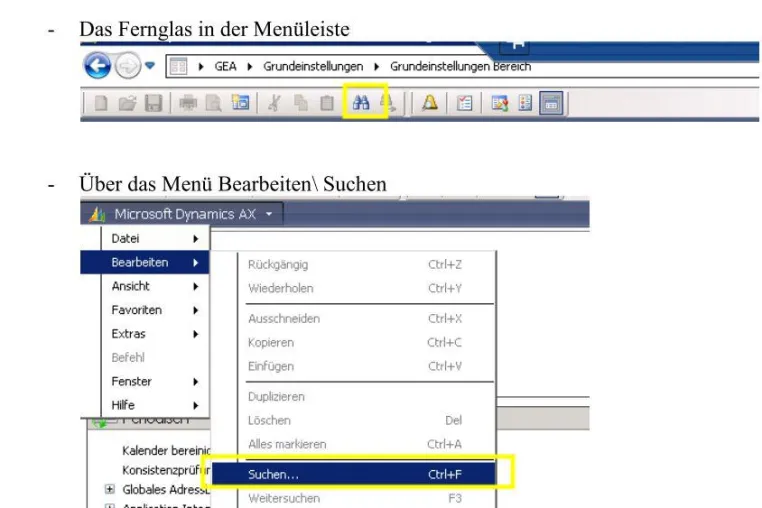Click the root icon in the address bar
The width and height of the screenshot is (762, 508).
178,66
